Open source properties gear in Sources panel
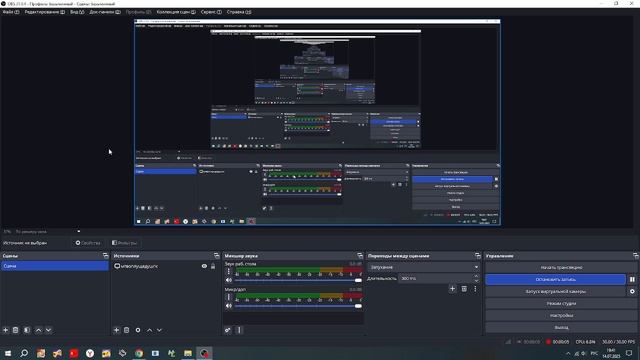Viewport: 640px width, 360px height. coord(138,330)
